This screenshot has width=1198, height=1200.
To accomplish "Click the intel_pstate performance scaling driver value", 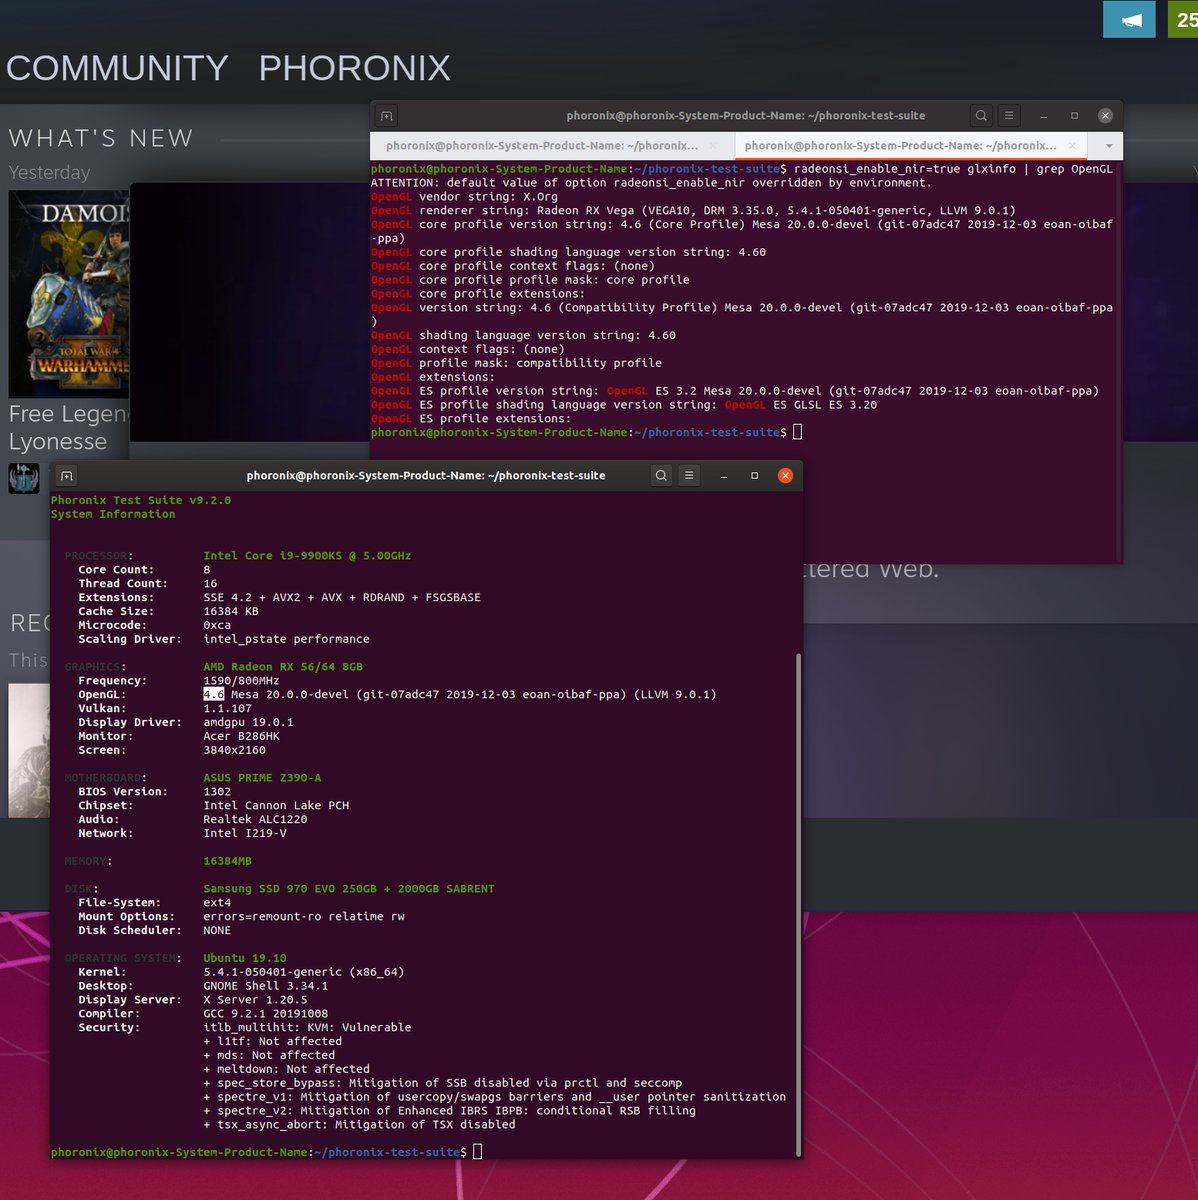I will (286, 639).
